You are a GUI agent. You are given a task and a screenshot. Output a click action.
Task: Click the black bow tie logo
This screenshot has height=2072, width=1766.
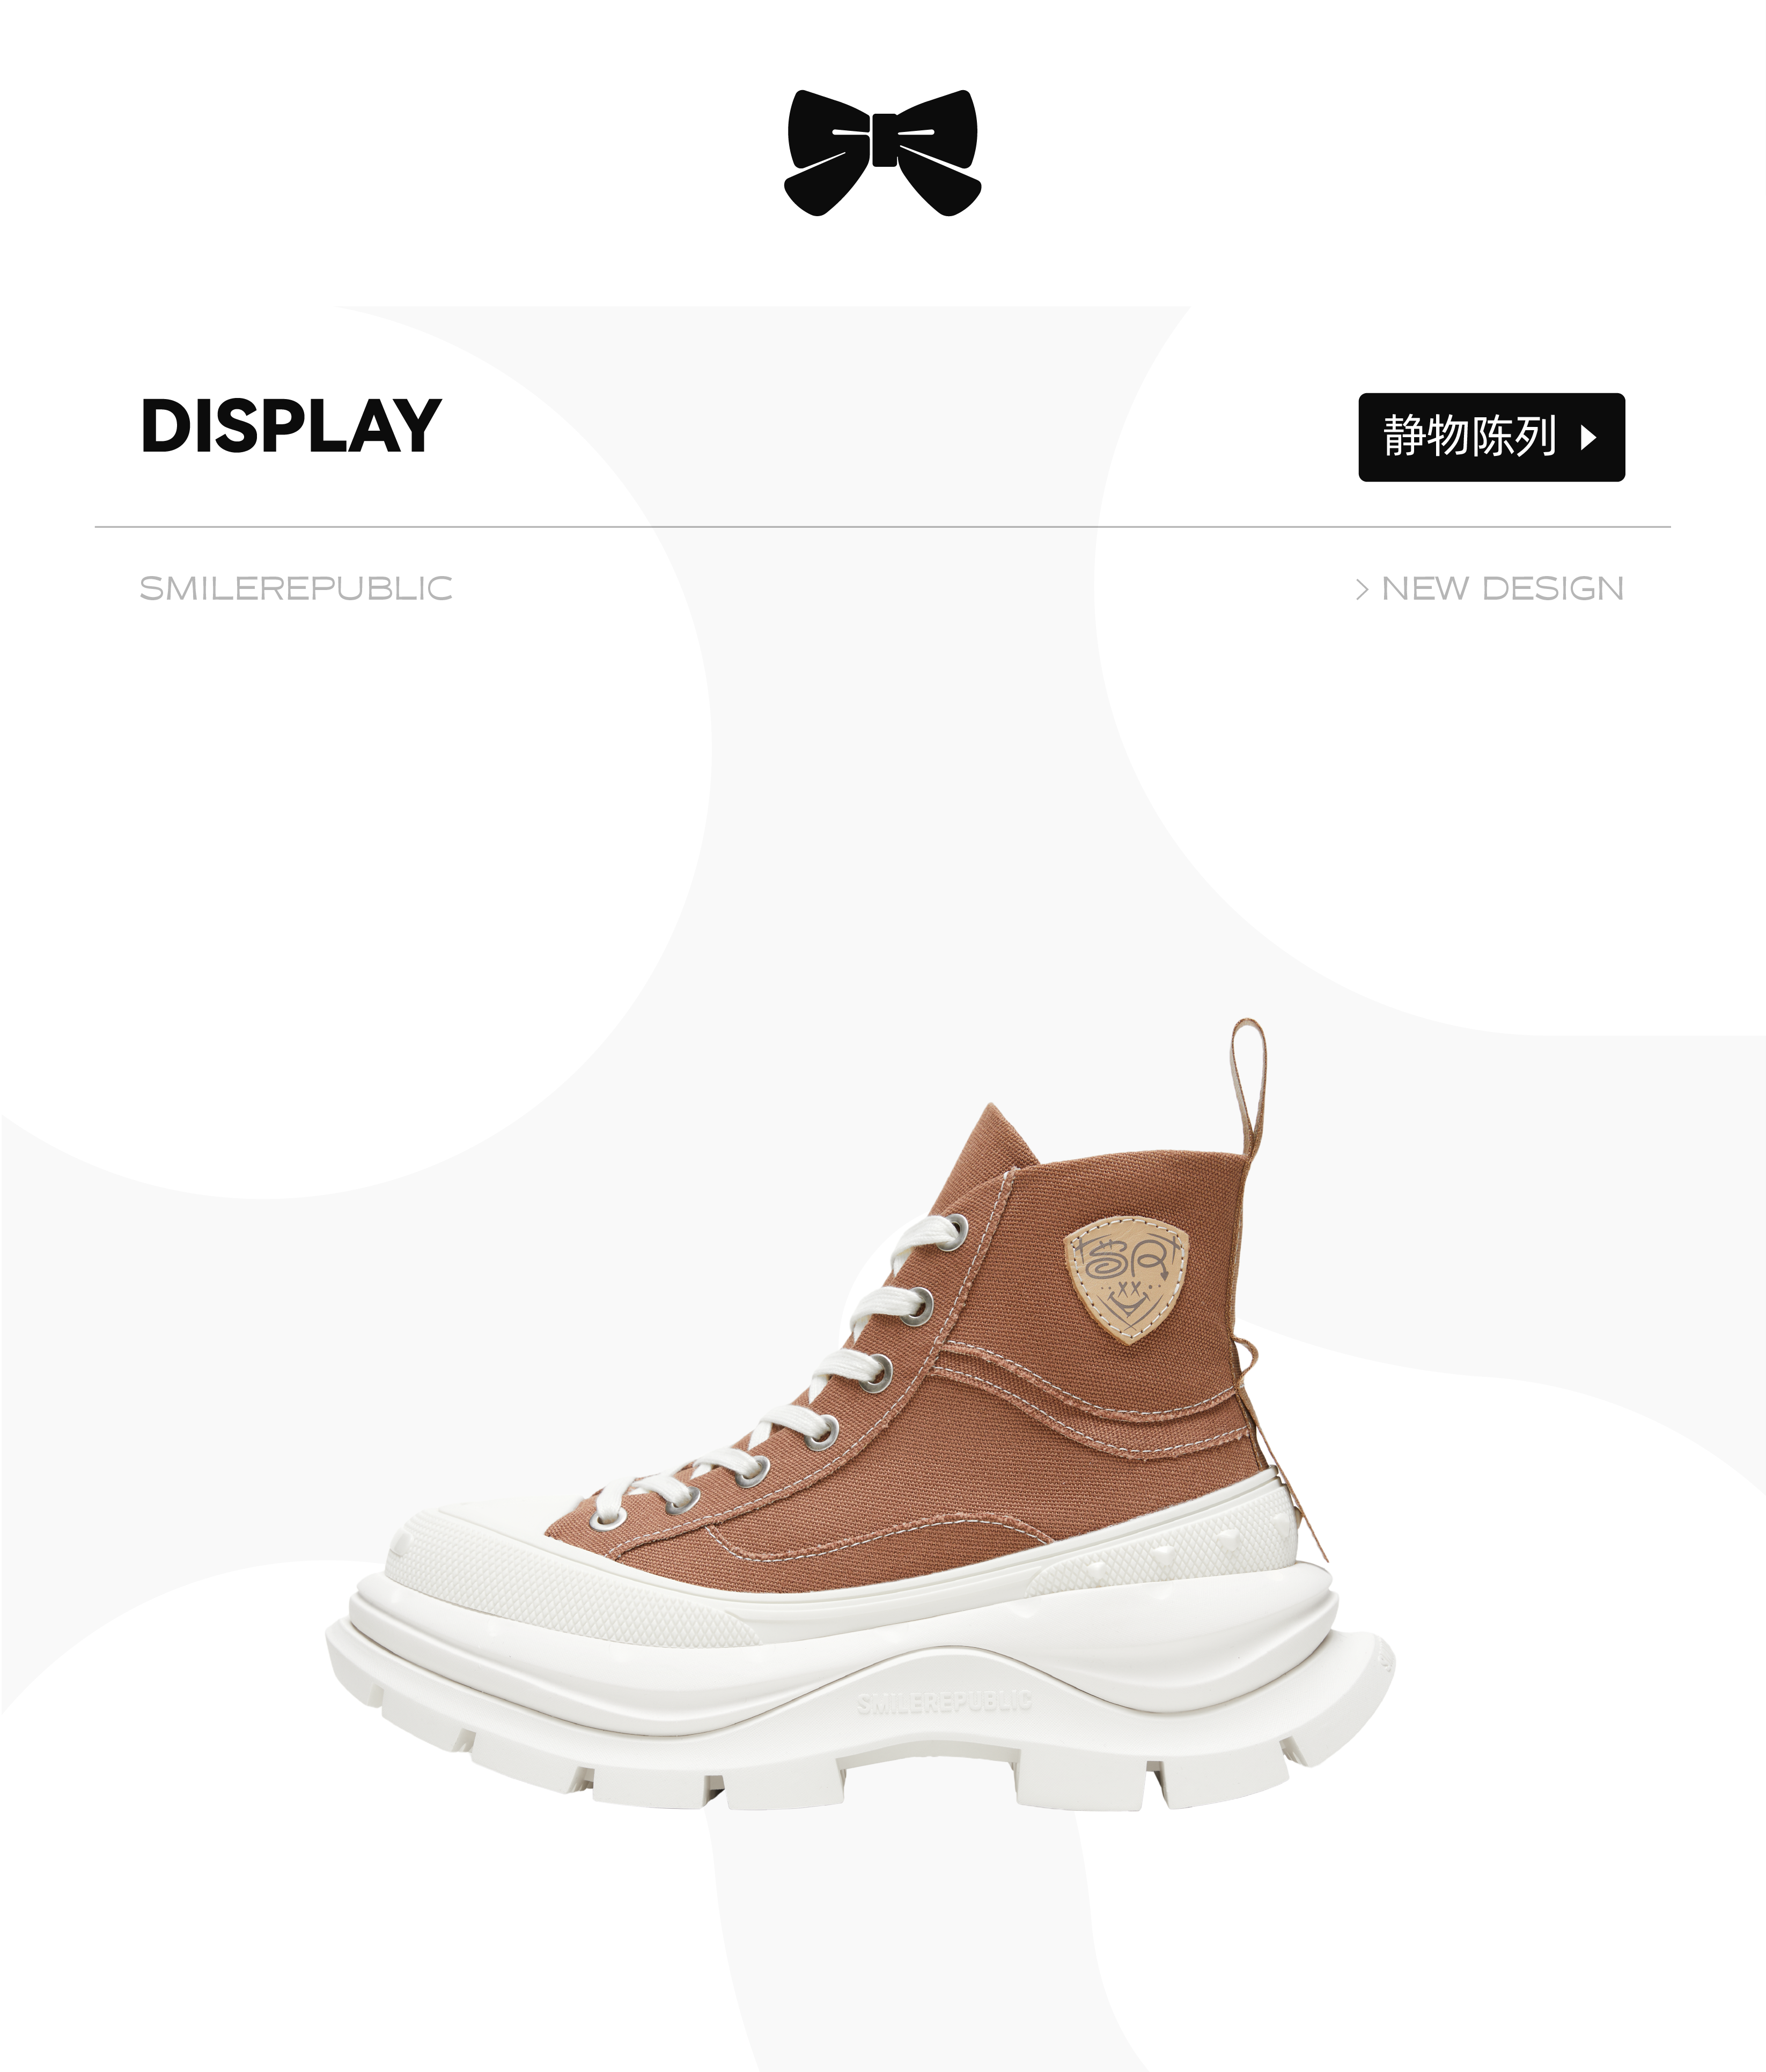883,152
